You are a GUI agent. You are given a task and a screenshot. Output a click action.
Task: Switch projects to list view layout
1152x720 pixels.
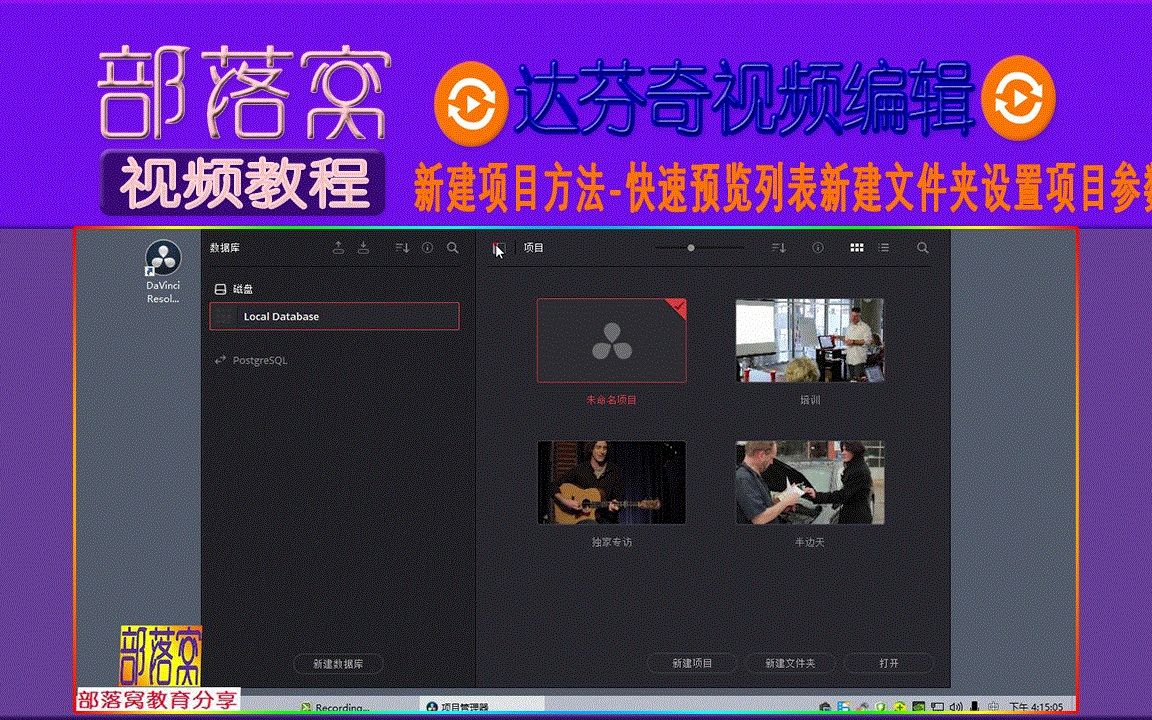883,247
